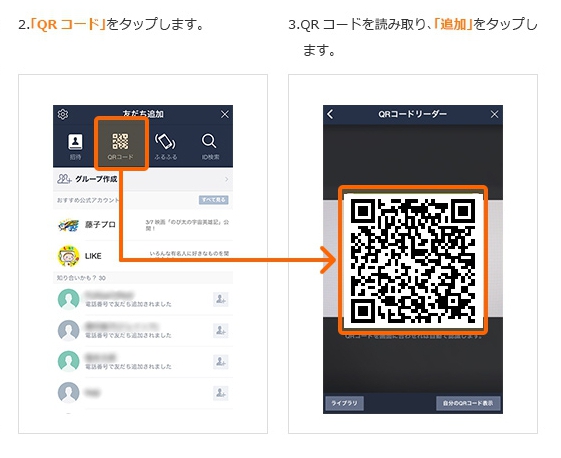Tap the ふるふる shake phone icon
The height and width of the screenshot is (458, 561).
(x=165, y=146)
